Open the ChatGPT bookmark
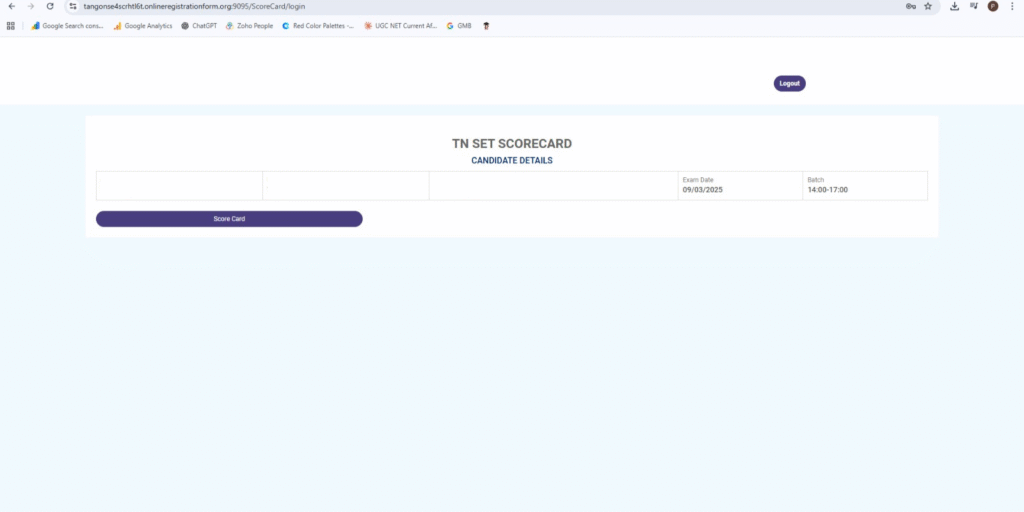 [199, 26]
